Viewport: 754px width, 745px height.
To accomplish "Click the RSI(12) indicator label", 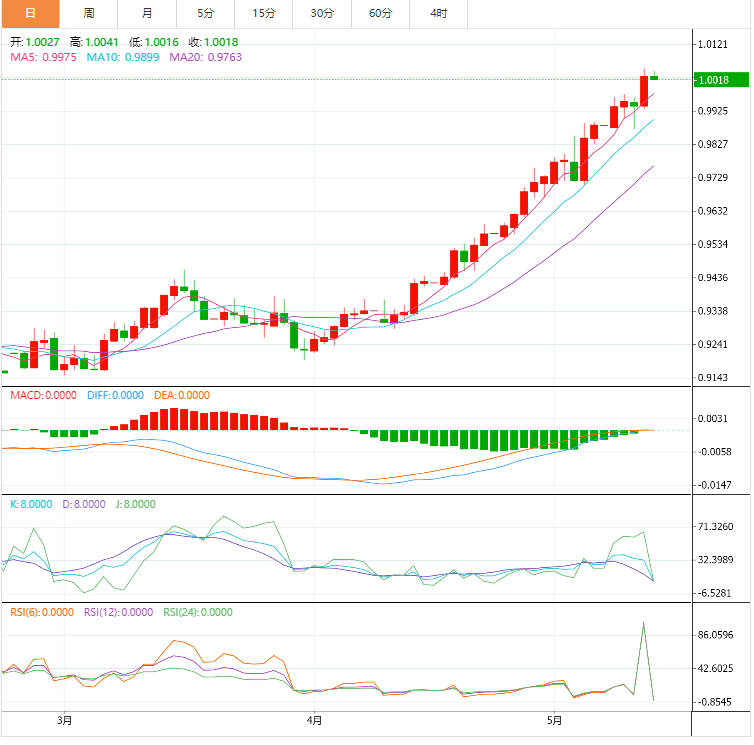I will [x=118, y=613].
